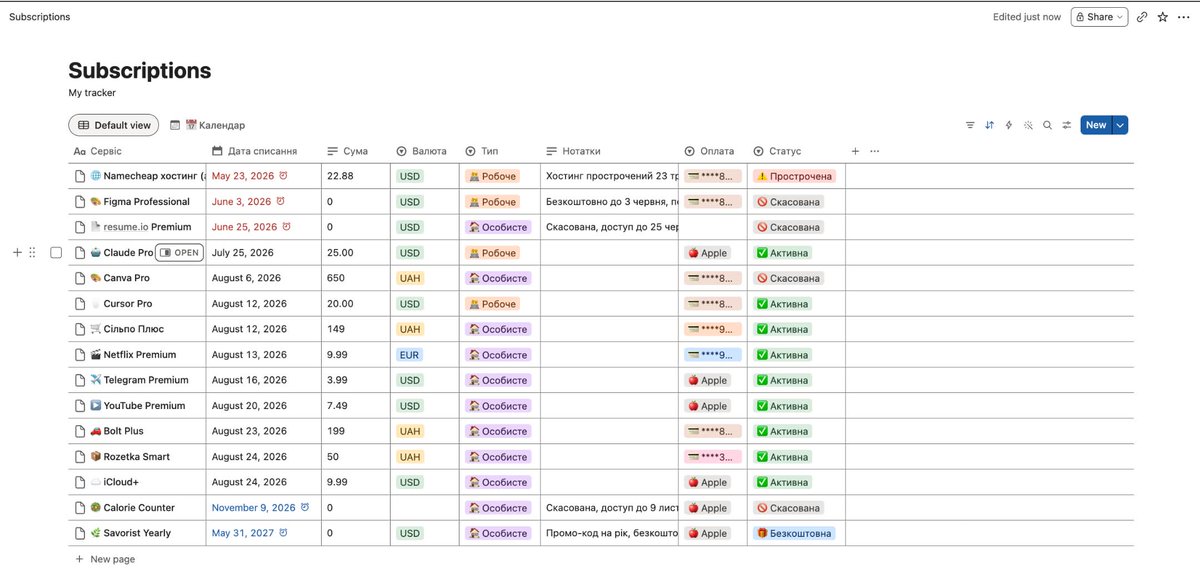
Task: Click page icon of Netflix Premium row
Action: (81, 355)
